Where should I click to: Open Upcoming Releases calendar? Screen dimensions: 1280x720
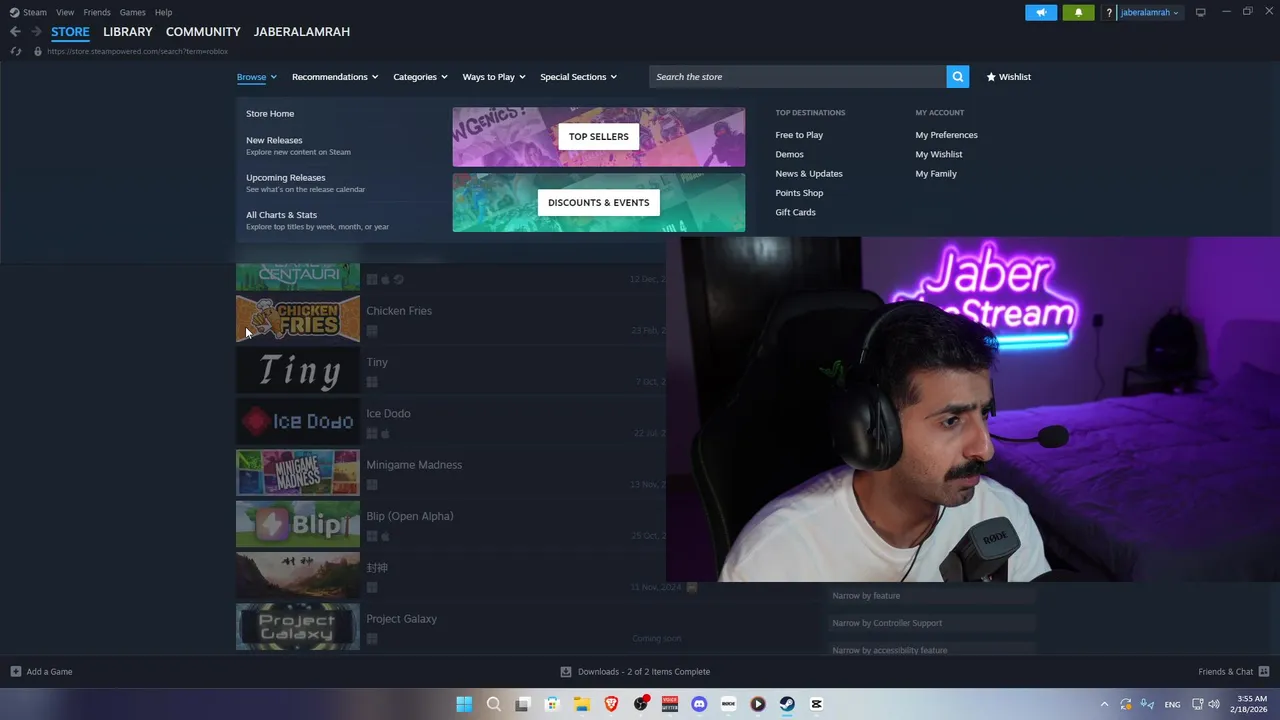click(x=286, y=178)
